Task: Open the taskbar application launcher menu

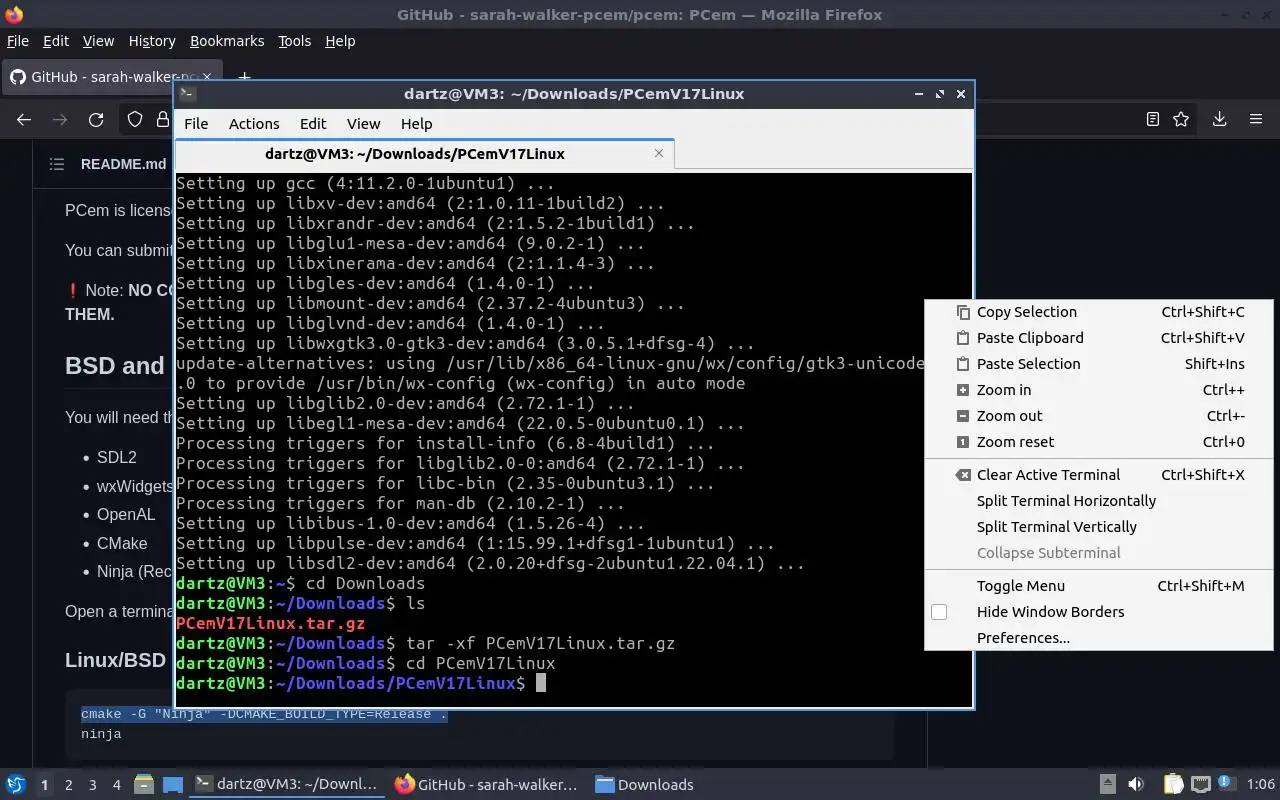Action: click(x=16, y=784)
